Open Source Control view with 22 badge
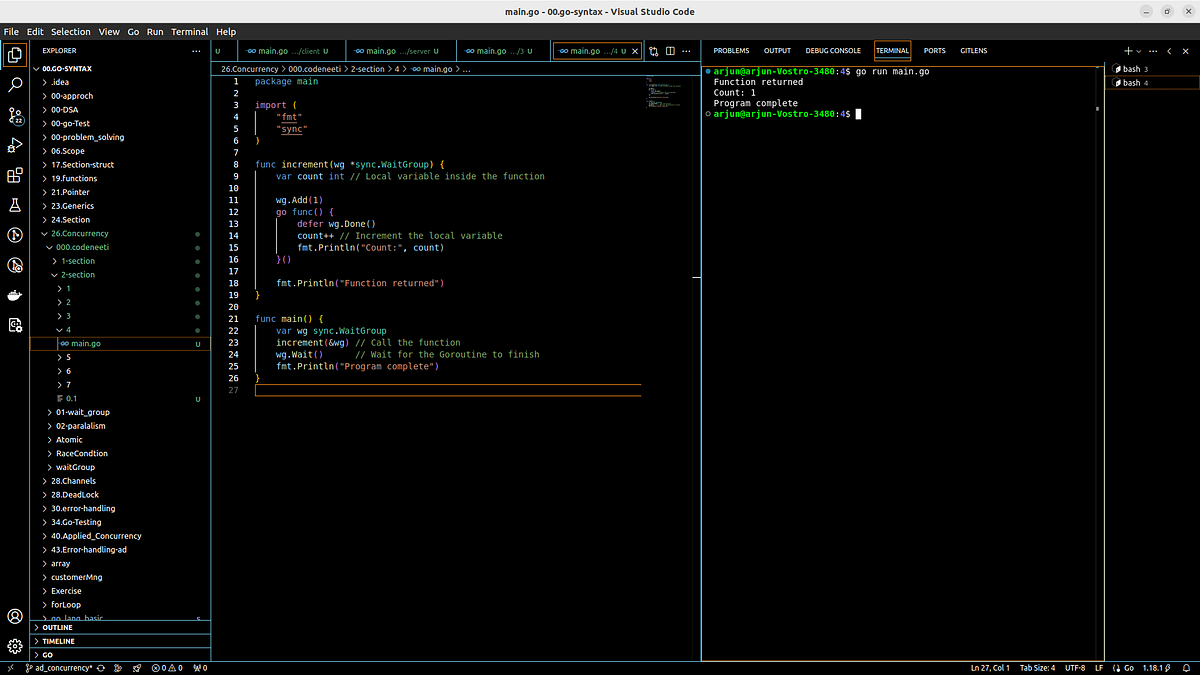This screenshot has width=1200, height=675. [15, 116]
